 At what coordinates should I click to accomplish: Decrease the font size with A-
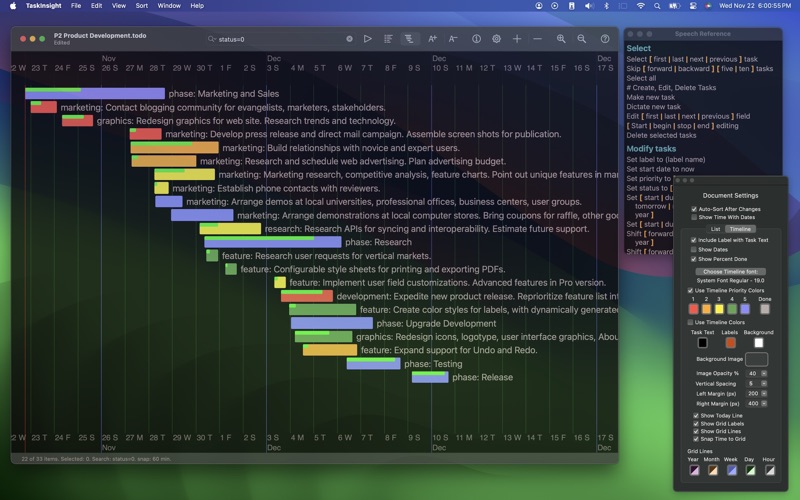coord(453,39)
